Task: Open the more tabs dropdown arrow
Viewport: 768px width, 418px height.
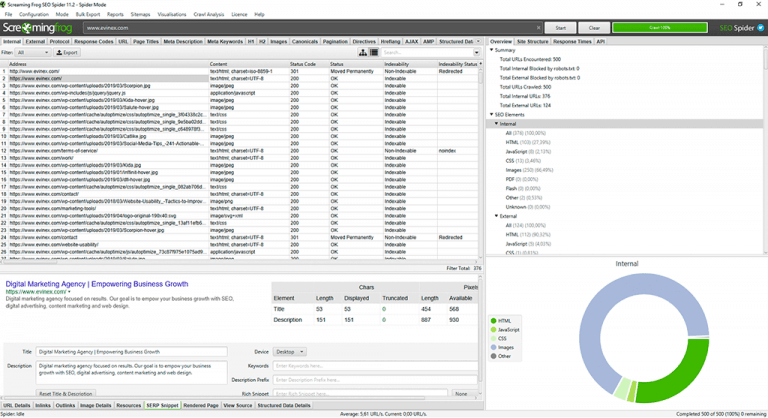Action: pos(479,42)
